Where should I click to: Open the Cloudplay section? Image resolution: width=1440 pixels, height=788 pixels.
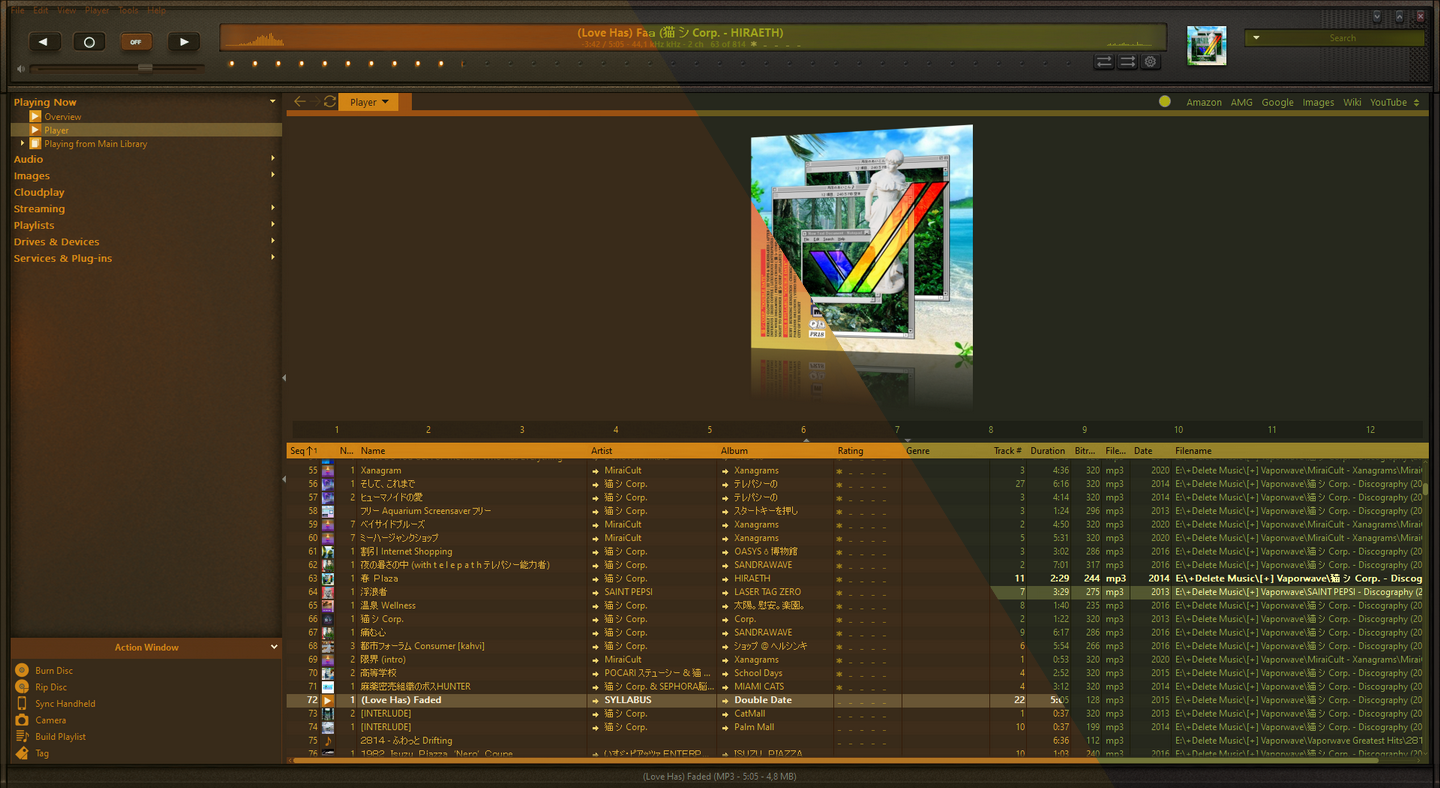click(39, 192)
